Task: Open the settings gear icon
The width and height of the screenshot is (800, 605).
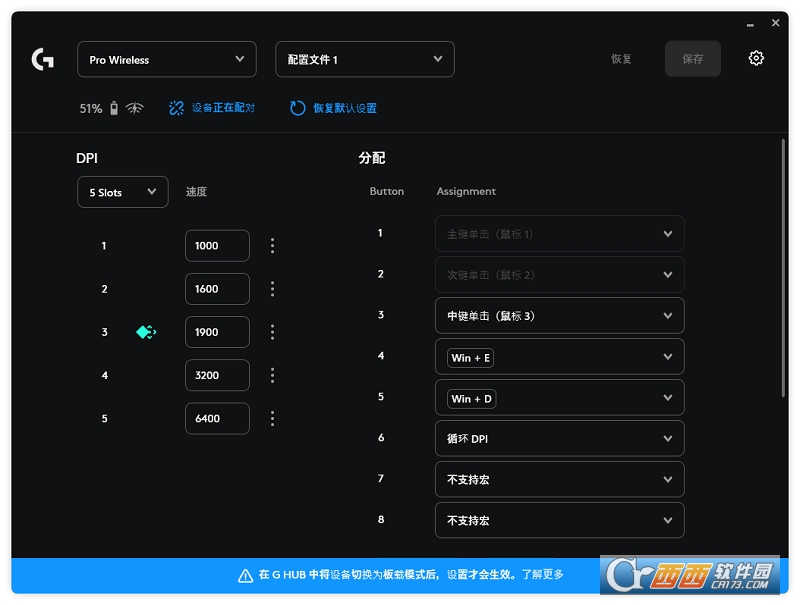Action: (x=756, y=58)
